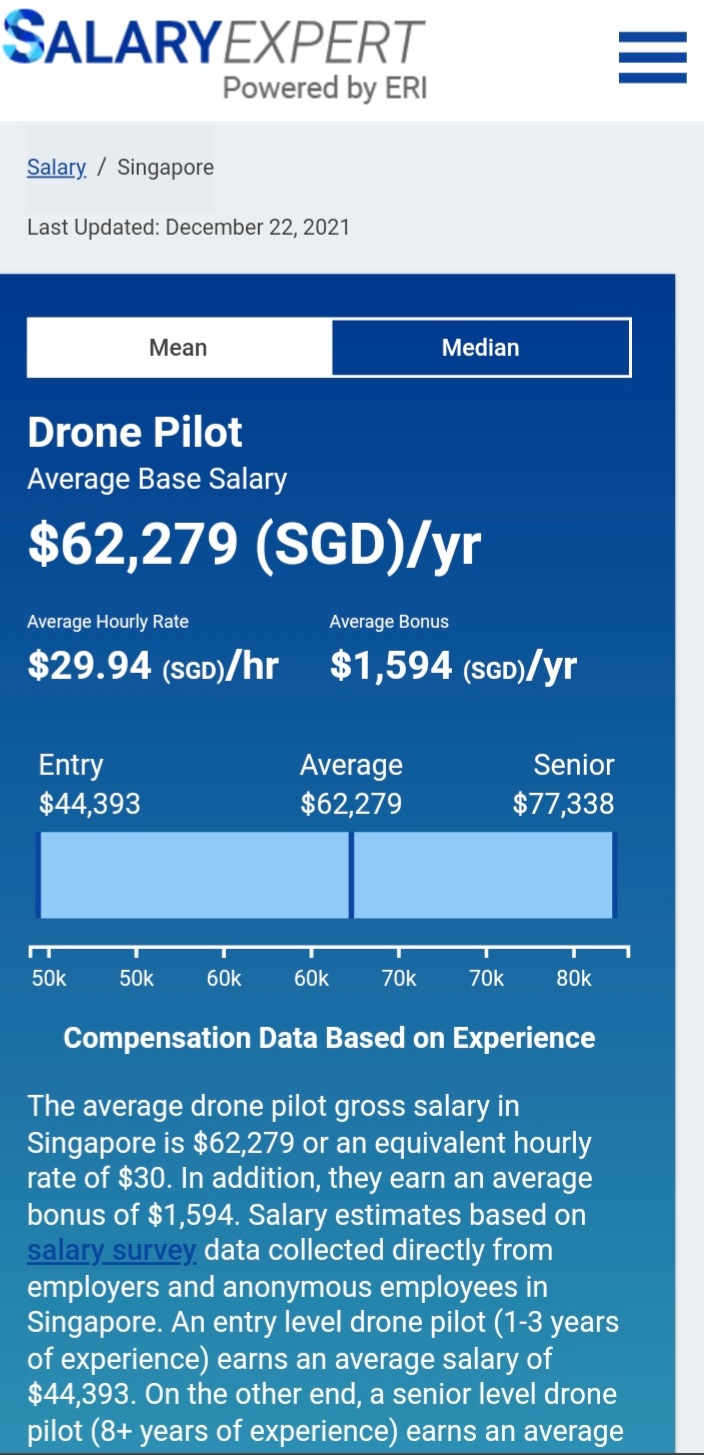Open the hamburger navigation menu
Viewport: 704px width, 1455px height.
[x=652, y=57]
